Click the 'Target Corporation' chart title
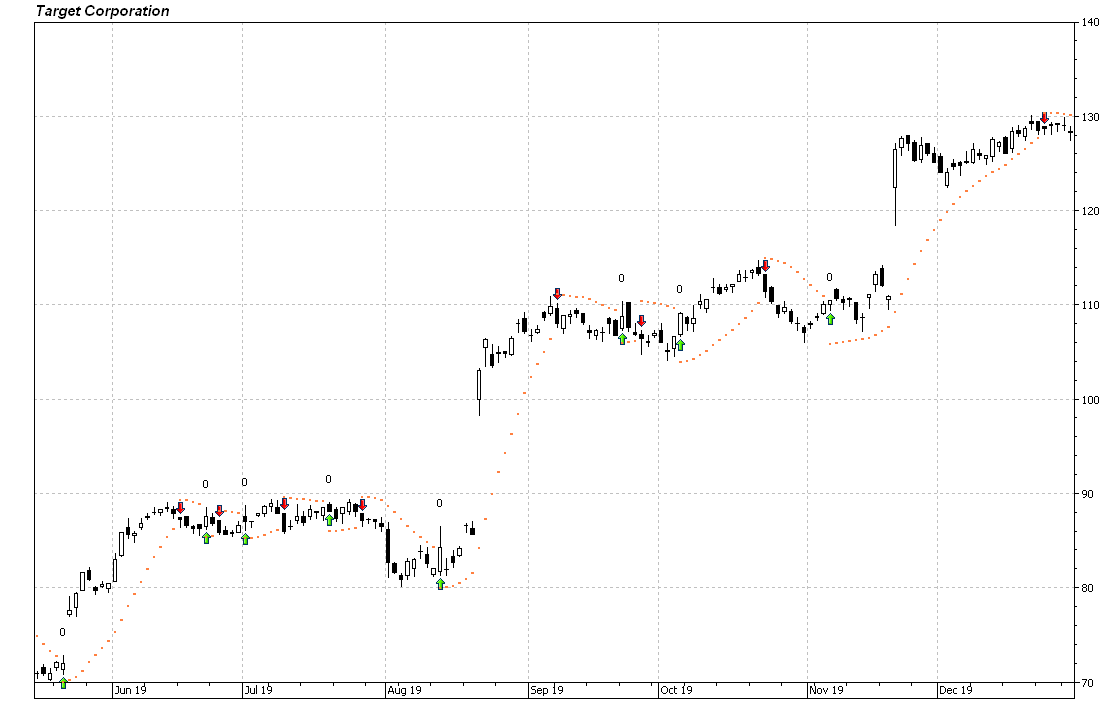Viewport: 1115px width, 704px height. pyautogui.click(x=102, y=11)
